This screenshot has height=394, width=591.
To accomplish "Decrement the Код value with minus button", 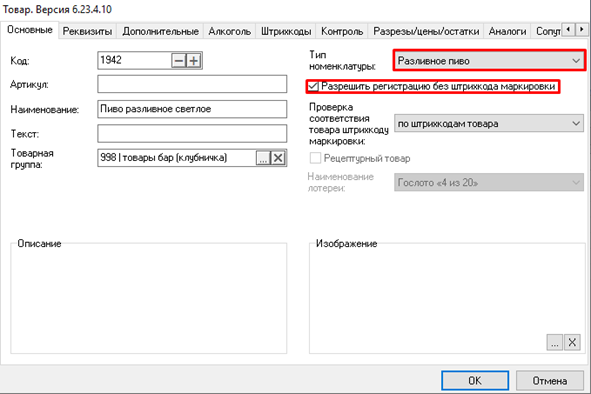I will click(179, 61).
